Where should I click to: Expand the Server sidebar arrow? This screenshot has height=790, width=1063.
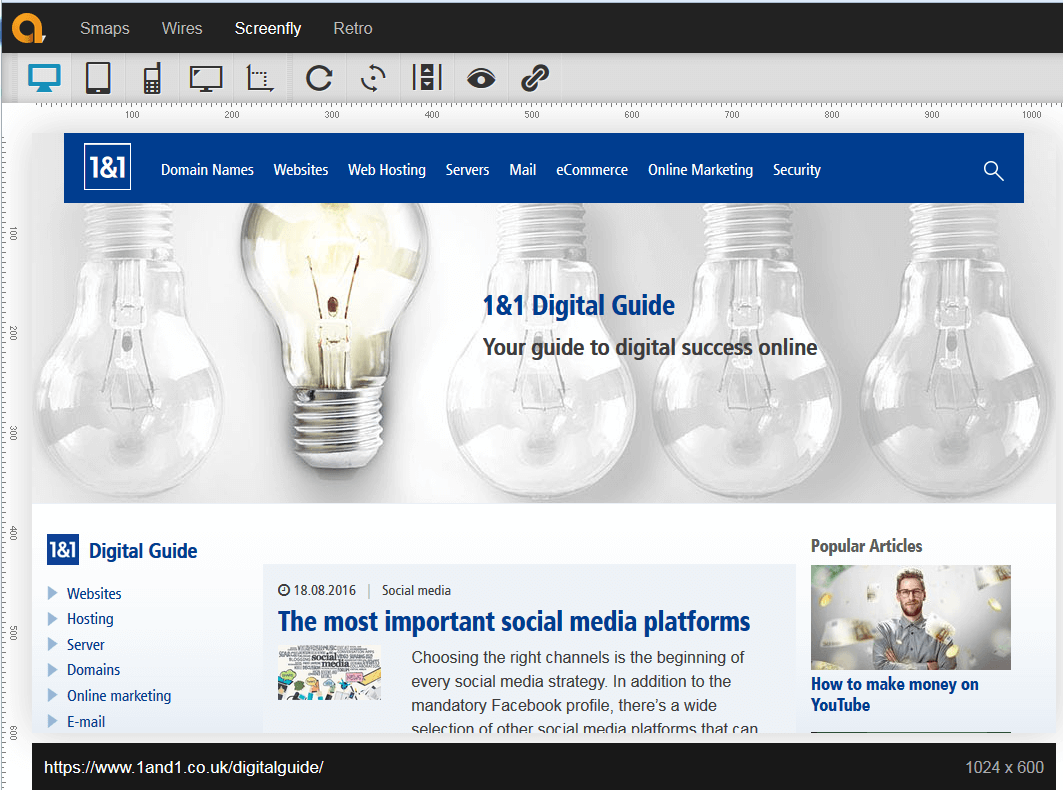point(52,644)
